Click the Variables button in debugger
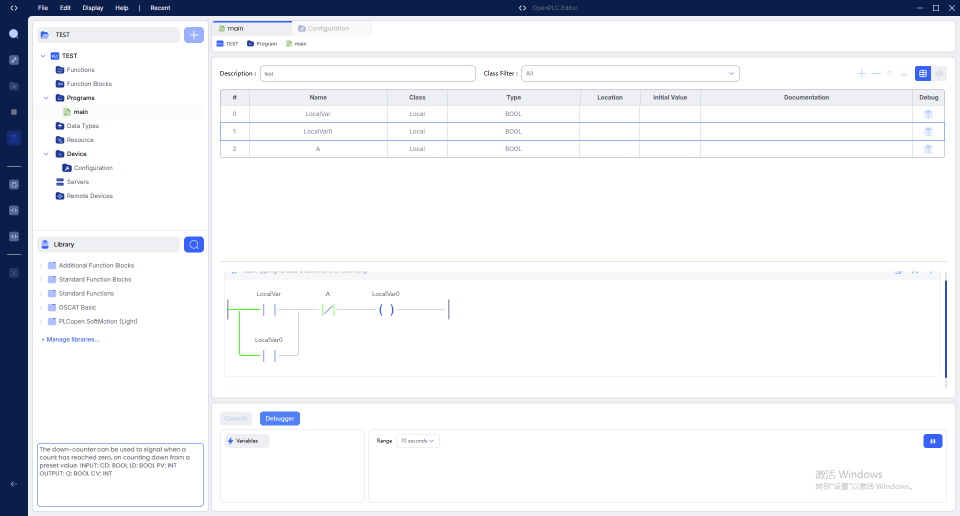 (247, 441)
